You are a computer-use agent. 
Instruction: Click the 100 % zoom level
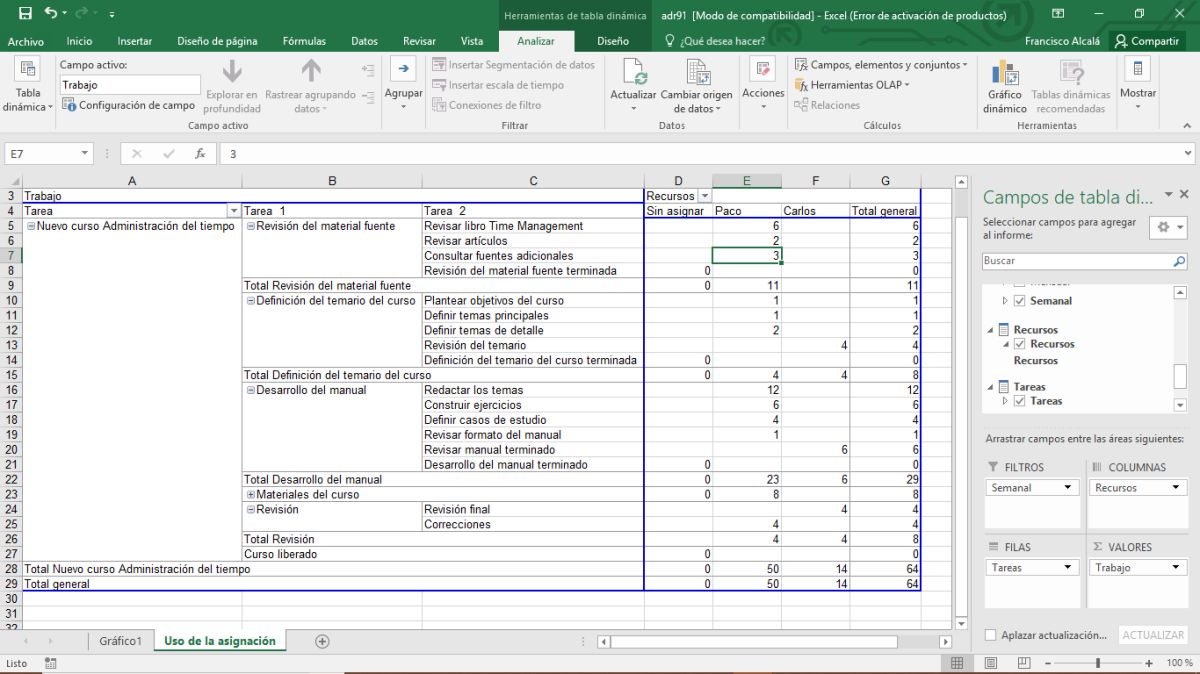coord(1179,663)
